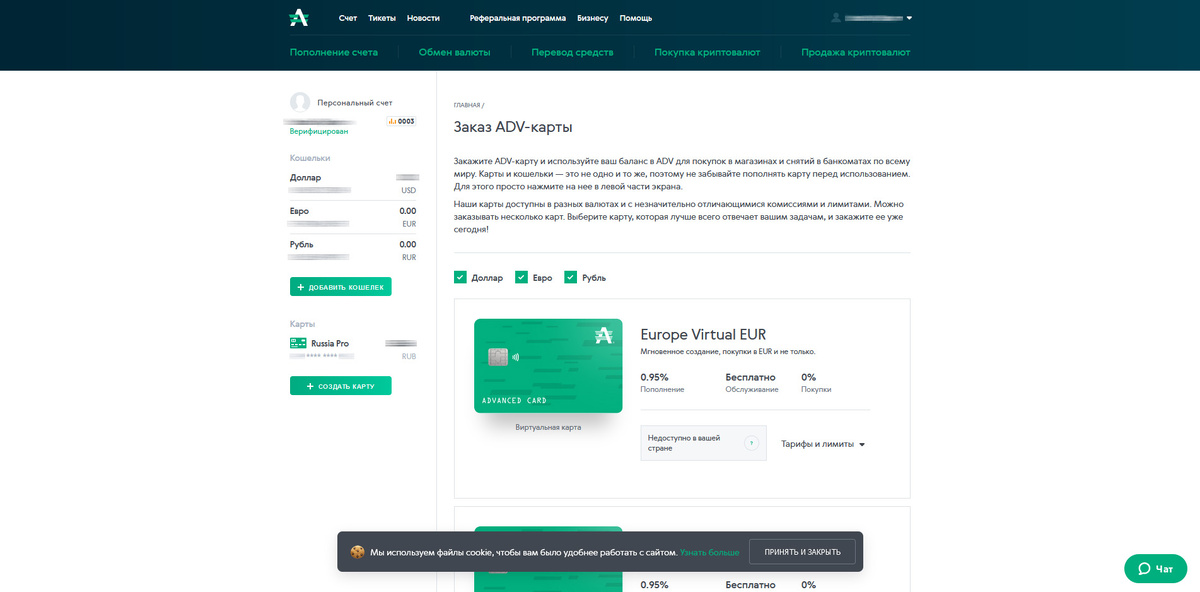The height and width of the screenshot is (592, 1200).
Task: Select the Russia Pro card entry
Action: pos(353,349)
